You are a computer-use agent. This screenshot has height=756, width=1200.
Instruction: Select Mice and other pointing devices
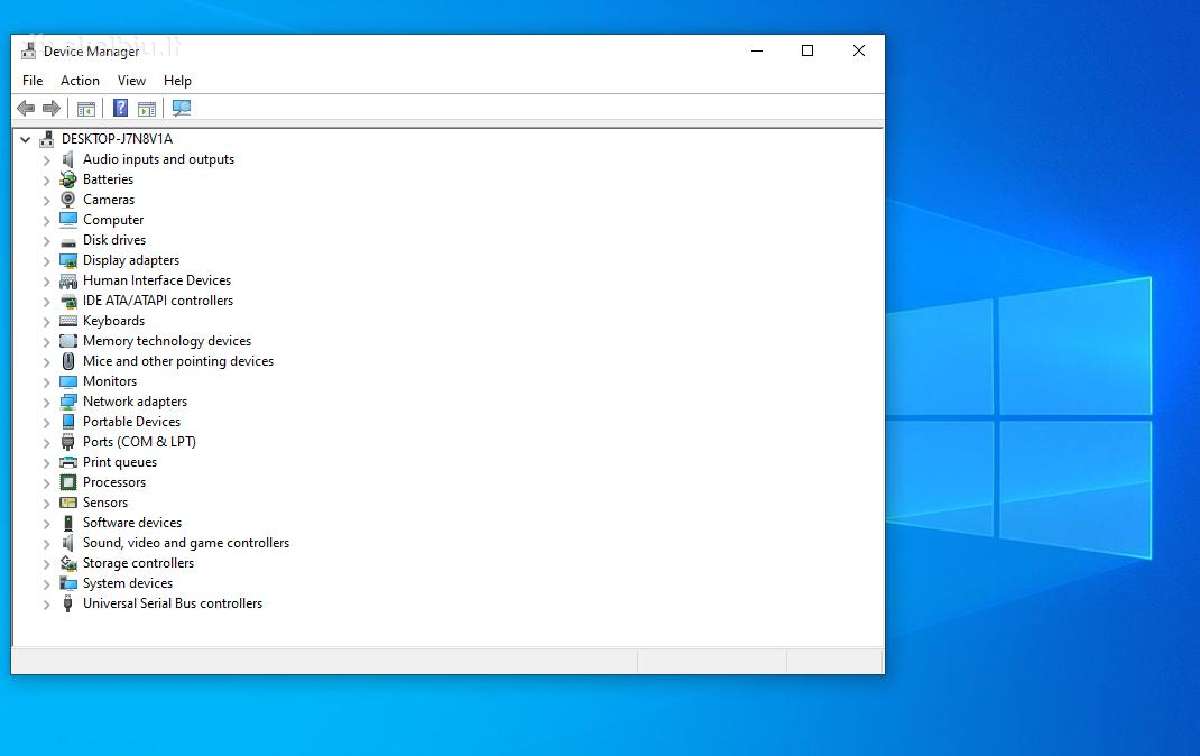click(178, 361)
